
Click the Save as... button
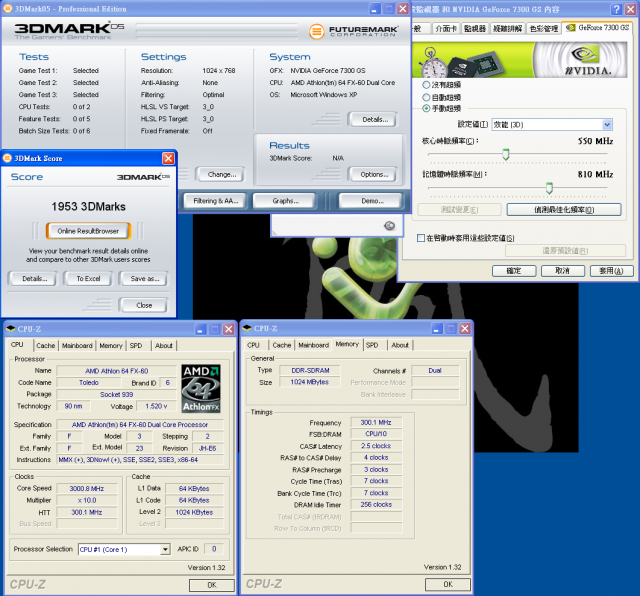click(144, 278)
